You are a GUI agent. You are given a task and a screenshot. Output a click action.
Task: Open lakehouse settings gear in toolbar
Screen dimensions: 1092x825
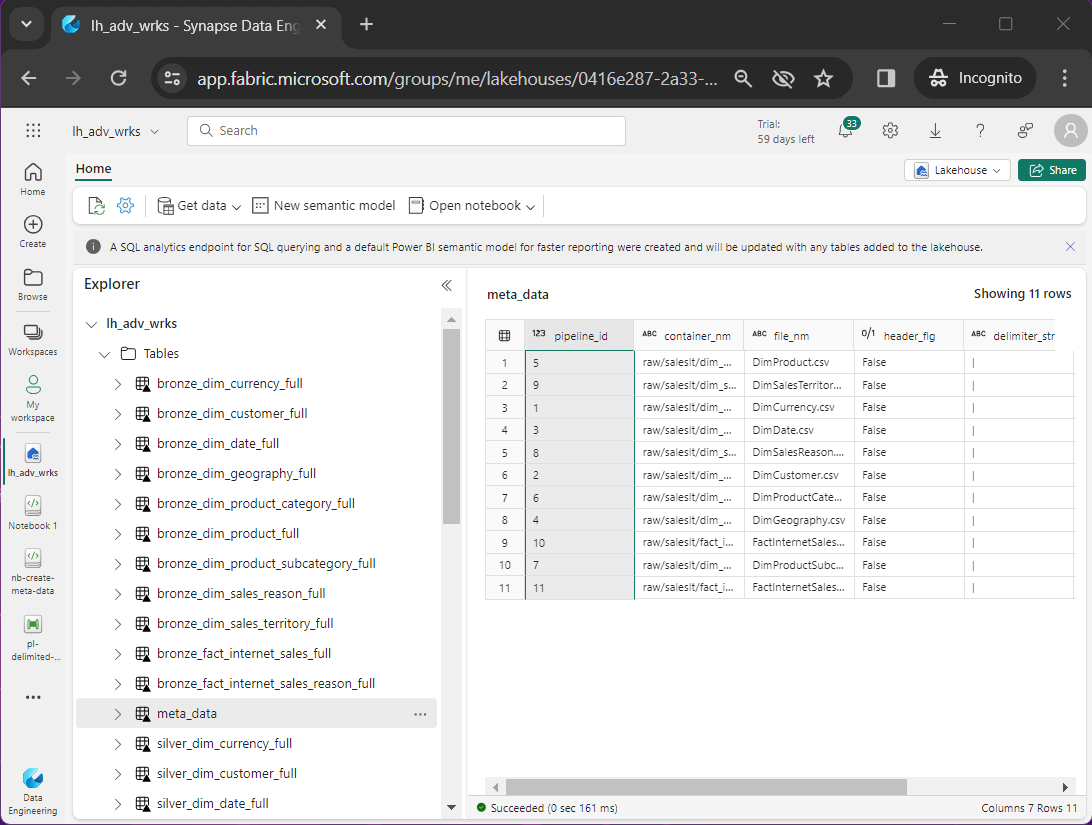[x=125, y=205]
